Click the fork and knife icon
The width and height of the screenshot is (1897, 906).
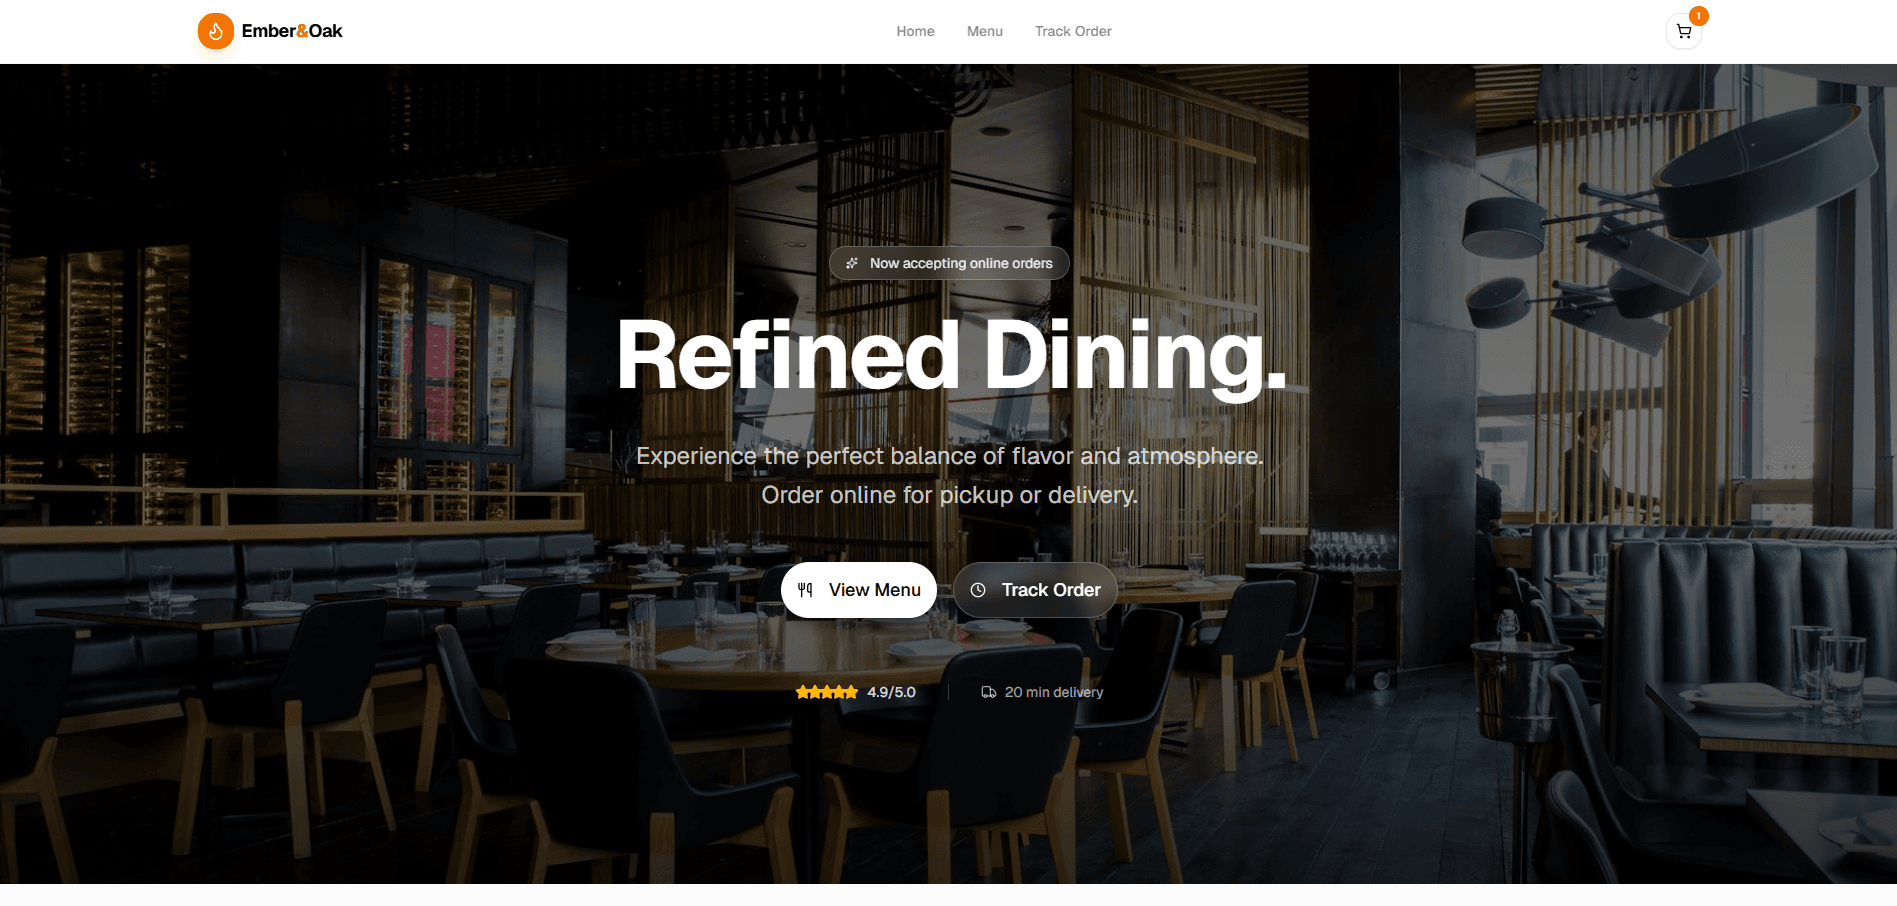805,590
